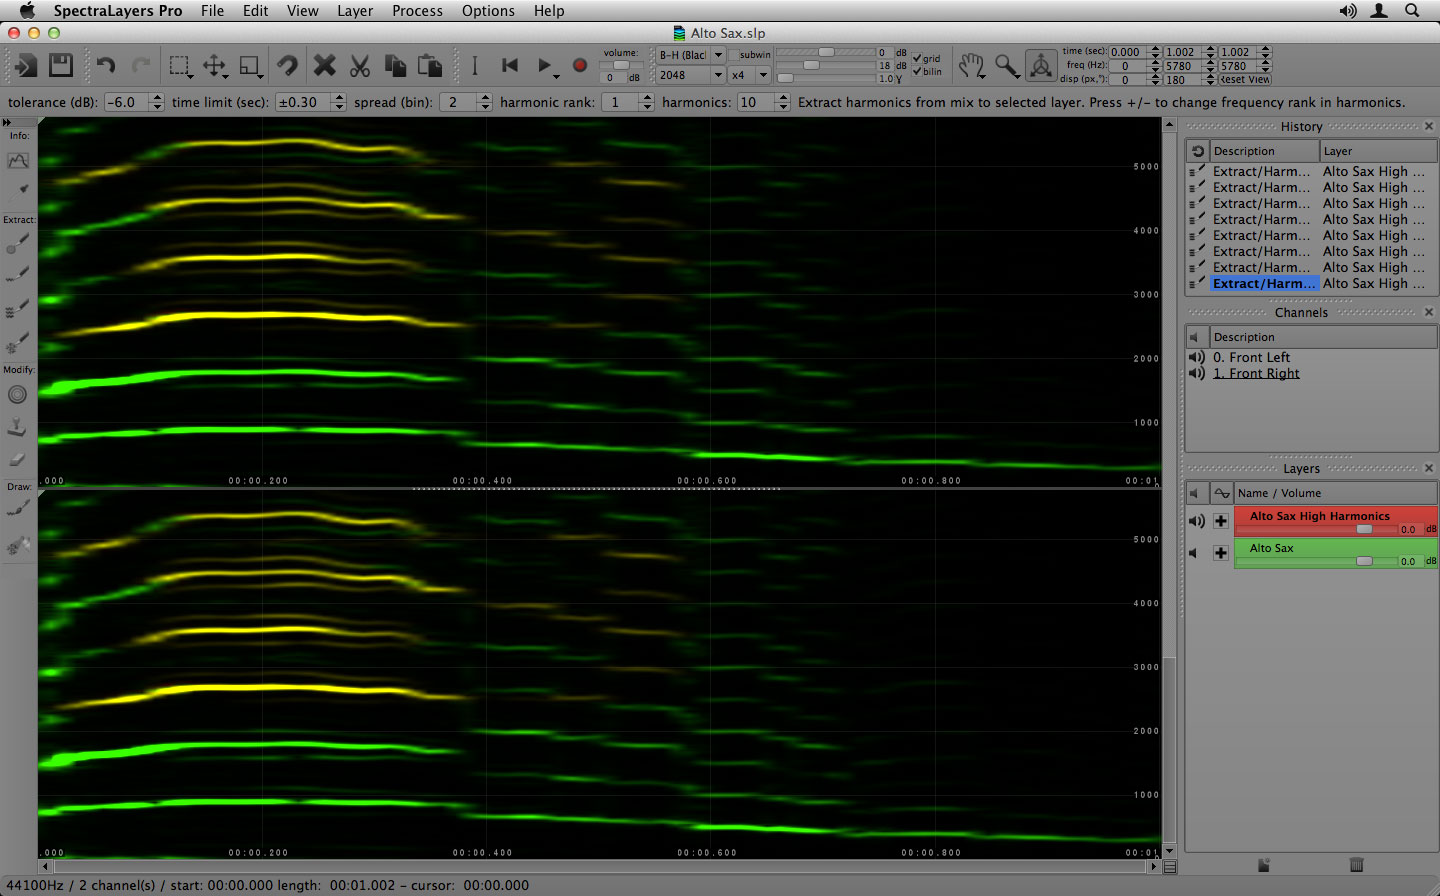The width and height of the screenshot is (1440, 896).
Task: Close the Channels panel
Action: [x=1428, y=312]
